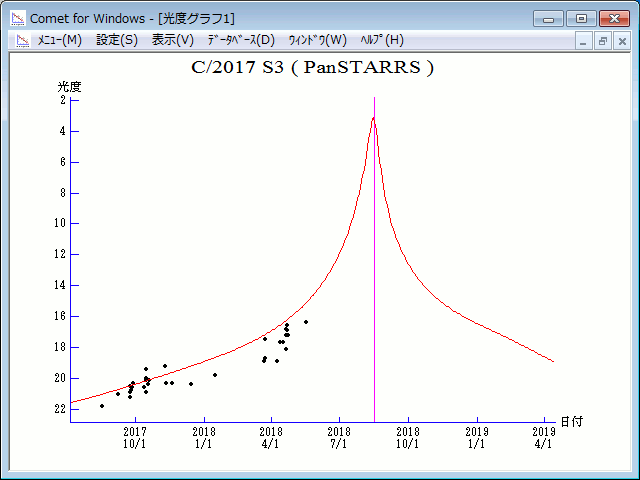The width and height of the screenshot is (640, 480).
Task: Minimize the inner graph child window
Action: pyautogui.click(x=584, y=41)
